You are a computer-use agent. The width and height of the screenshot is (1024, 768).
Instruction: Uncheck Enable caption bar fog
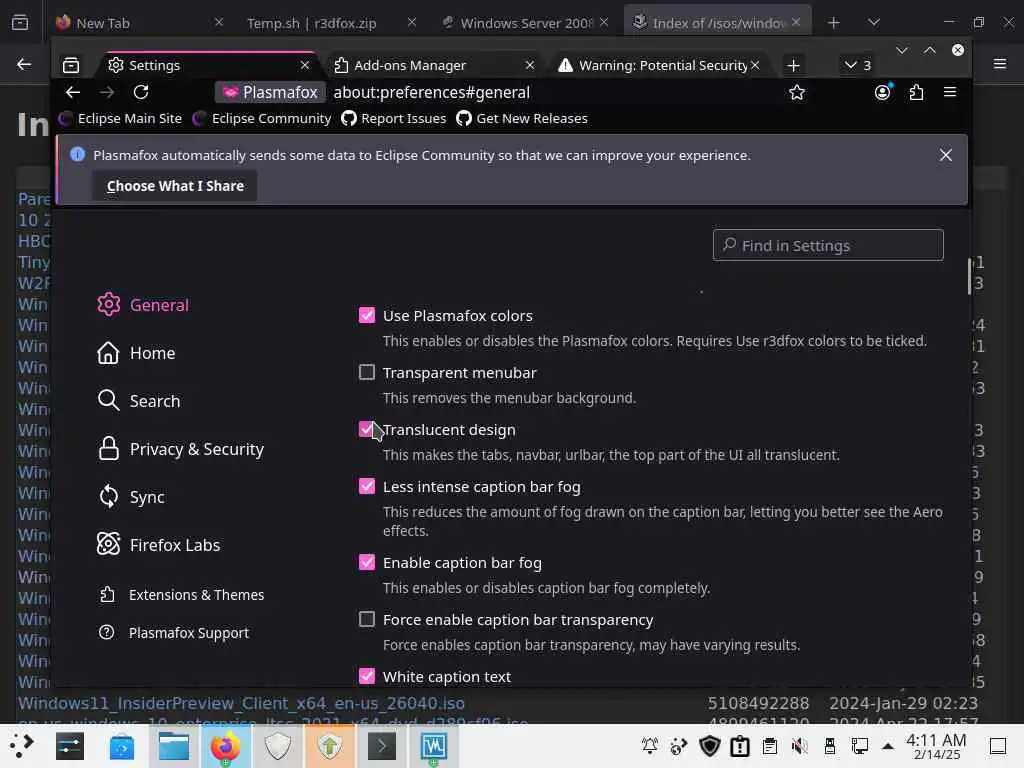[367, 562]
